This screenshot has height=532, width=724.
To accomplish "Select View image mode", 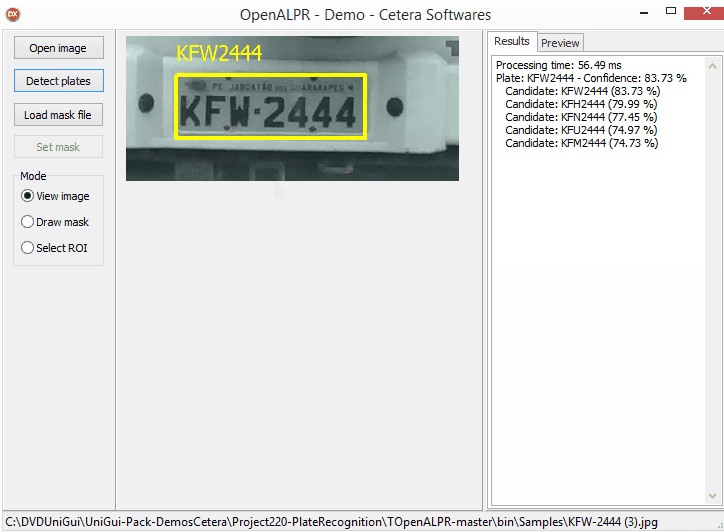I will (x=55, y=196).
